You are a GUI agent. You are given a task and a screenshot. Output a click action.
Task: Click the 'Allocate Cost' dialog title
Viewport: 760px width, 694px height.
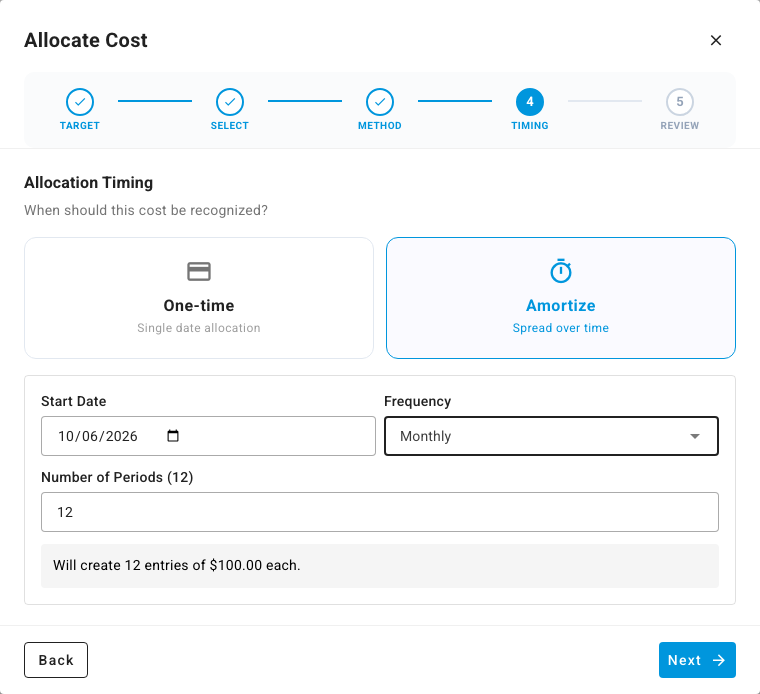[x=86, y=40]
